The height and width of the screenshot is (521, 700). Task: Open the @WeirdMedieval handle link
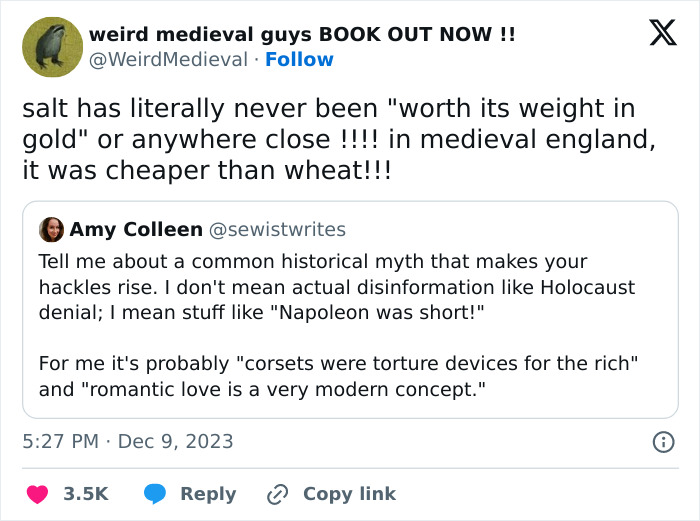click(168, 59)
